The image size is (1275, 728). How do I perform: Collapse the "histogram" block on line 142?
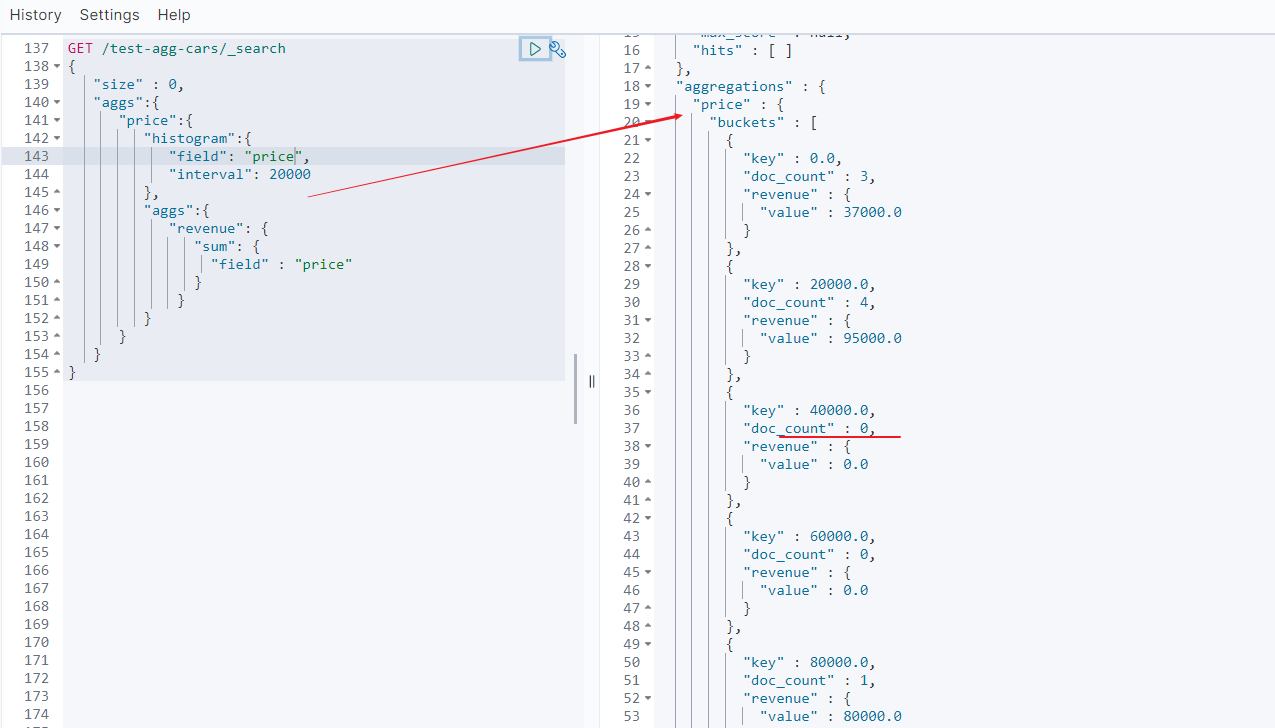coord(57,138)
